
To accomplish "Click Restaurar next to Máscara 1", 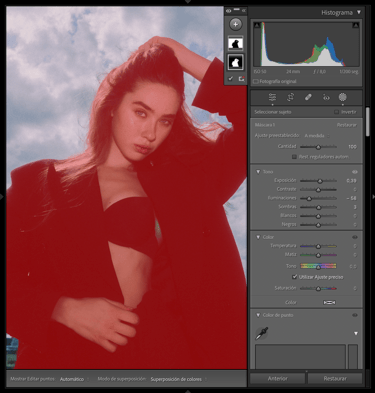I will [x=347, y=125].
